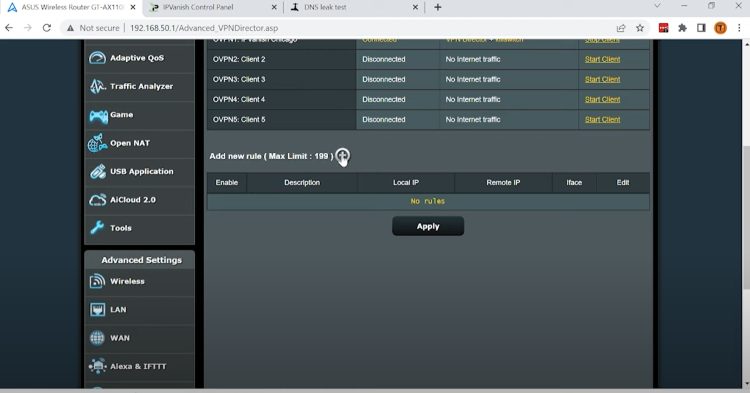Select the OVPN5: Client 5 row name
Image resolution: width=750 pixels, height=393 pixels.
click(239, 120)
